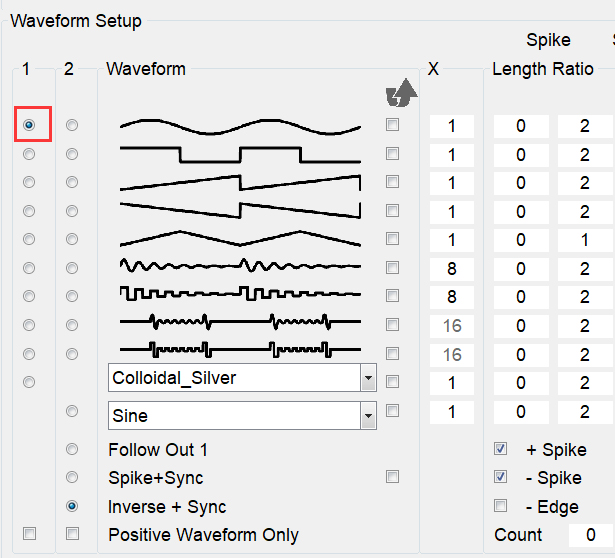615x558 pixels.
Task: Click the falling sawtooth waveform graphic
Action: tap(240, 210)
